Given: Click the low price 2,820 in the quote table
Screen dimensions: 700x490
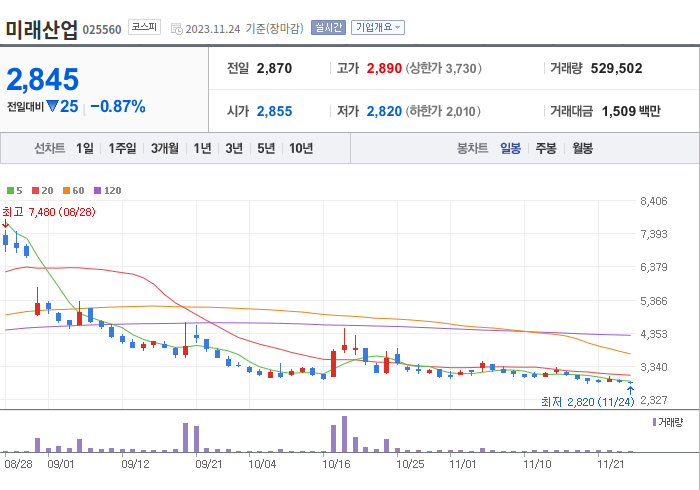Looking at the screenshot, I should click(x=384, y=111).
